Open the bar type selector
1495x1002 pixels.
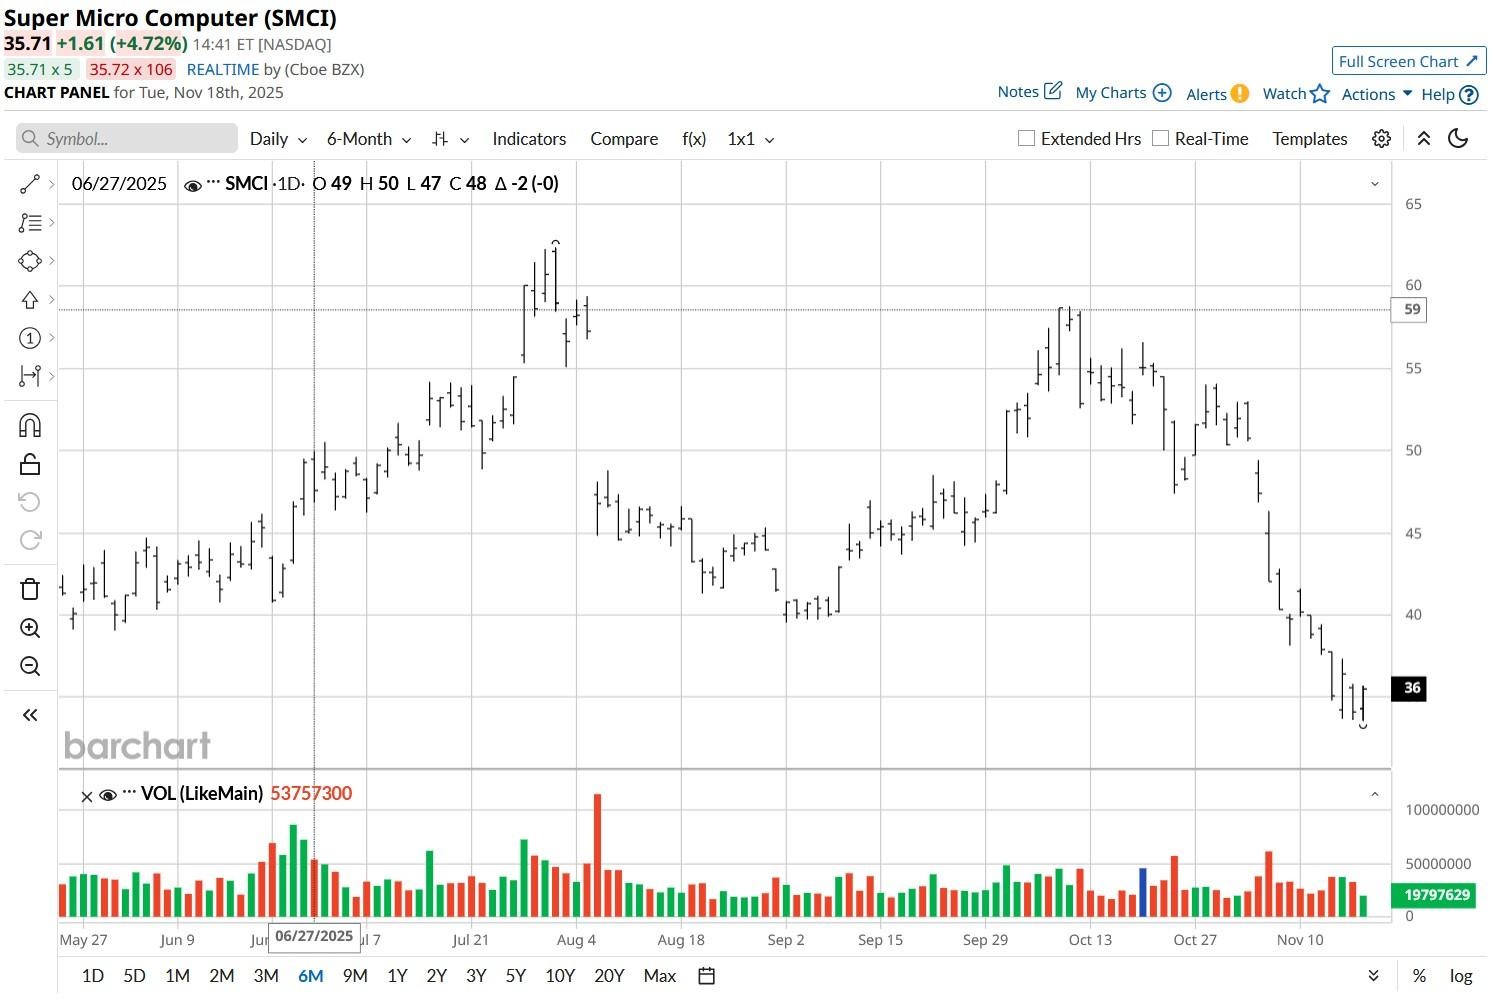click(452, 139)
